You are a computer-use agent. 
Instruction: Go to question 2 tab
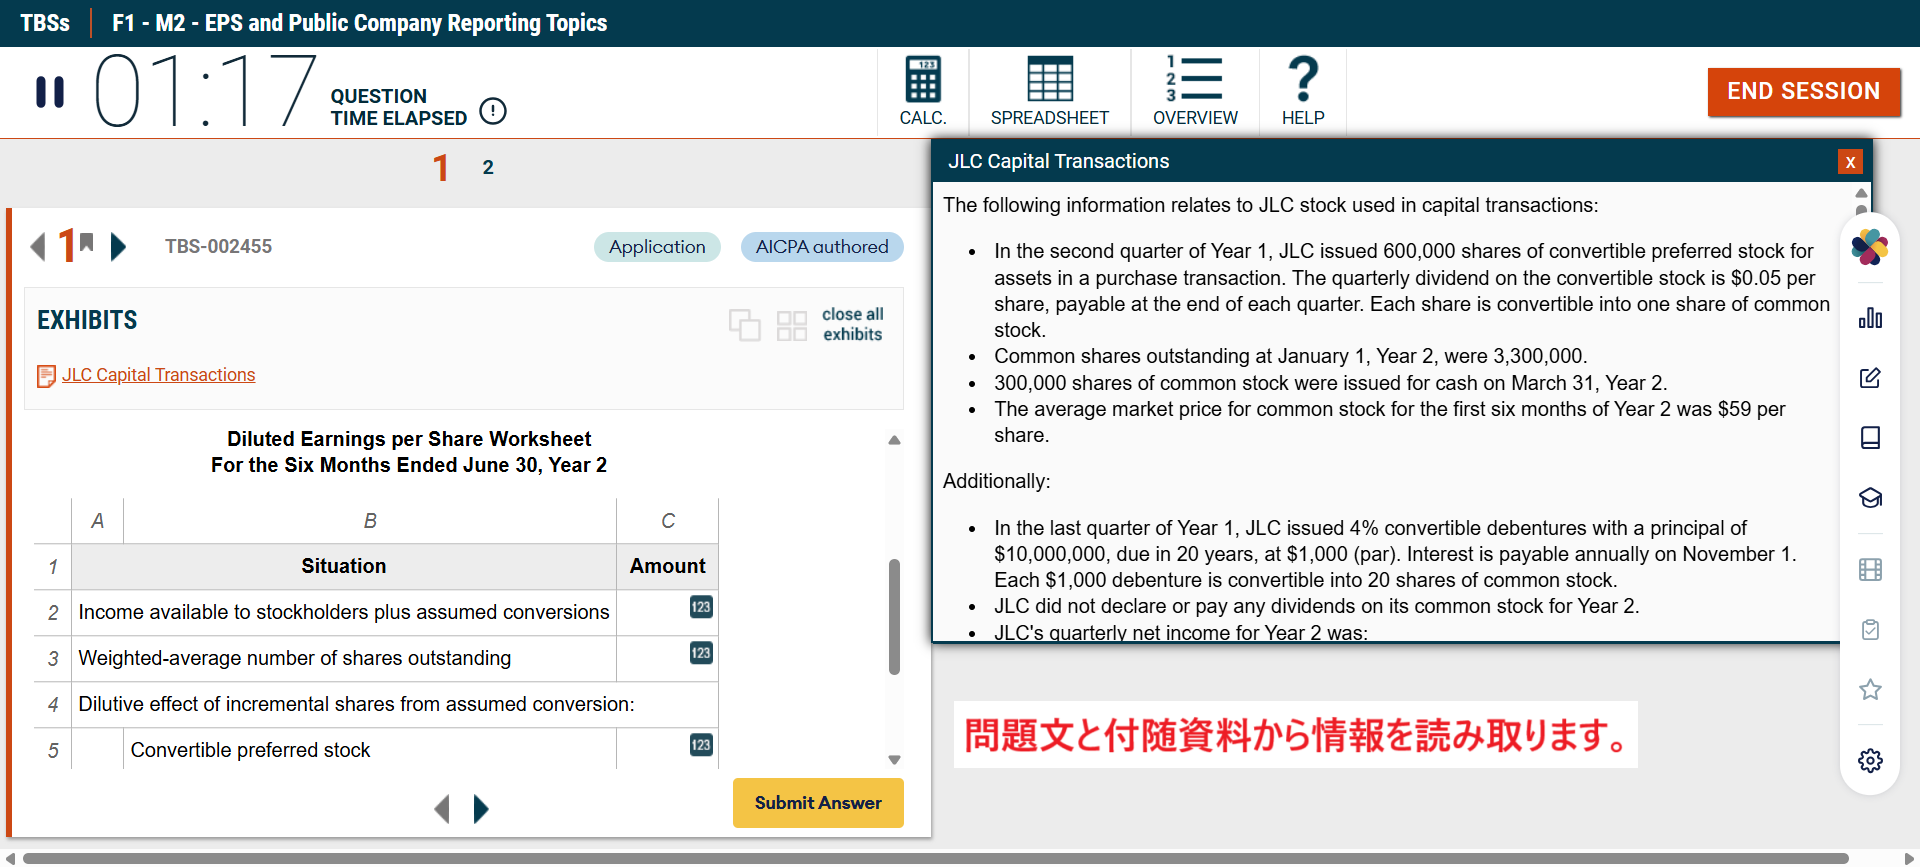point(488,168)
